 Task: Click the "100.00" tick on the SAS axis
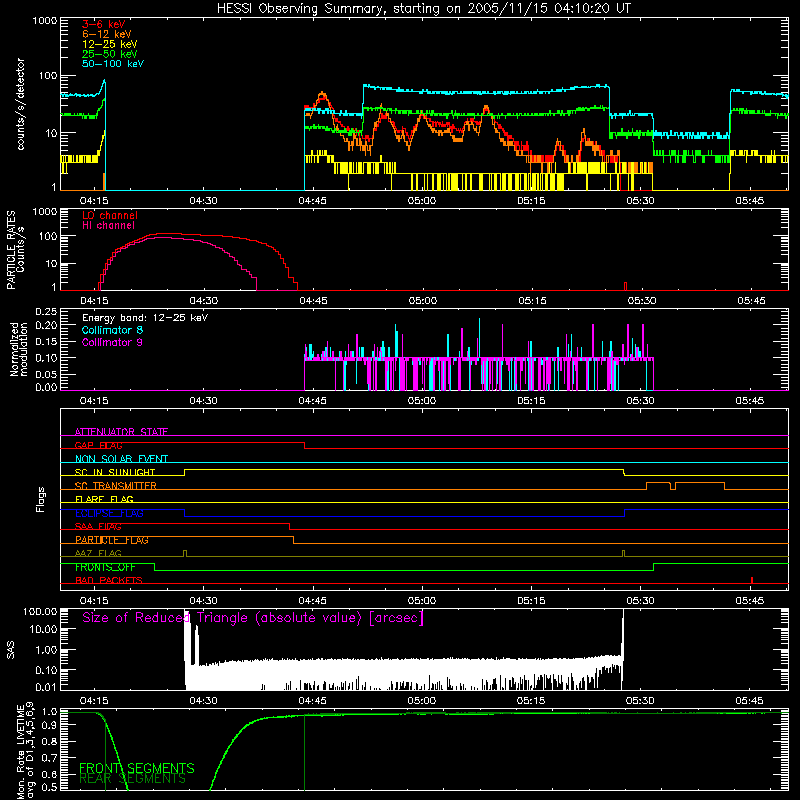pyautogui.click(x=40, y=612)
